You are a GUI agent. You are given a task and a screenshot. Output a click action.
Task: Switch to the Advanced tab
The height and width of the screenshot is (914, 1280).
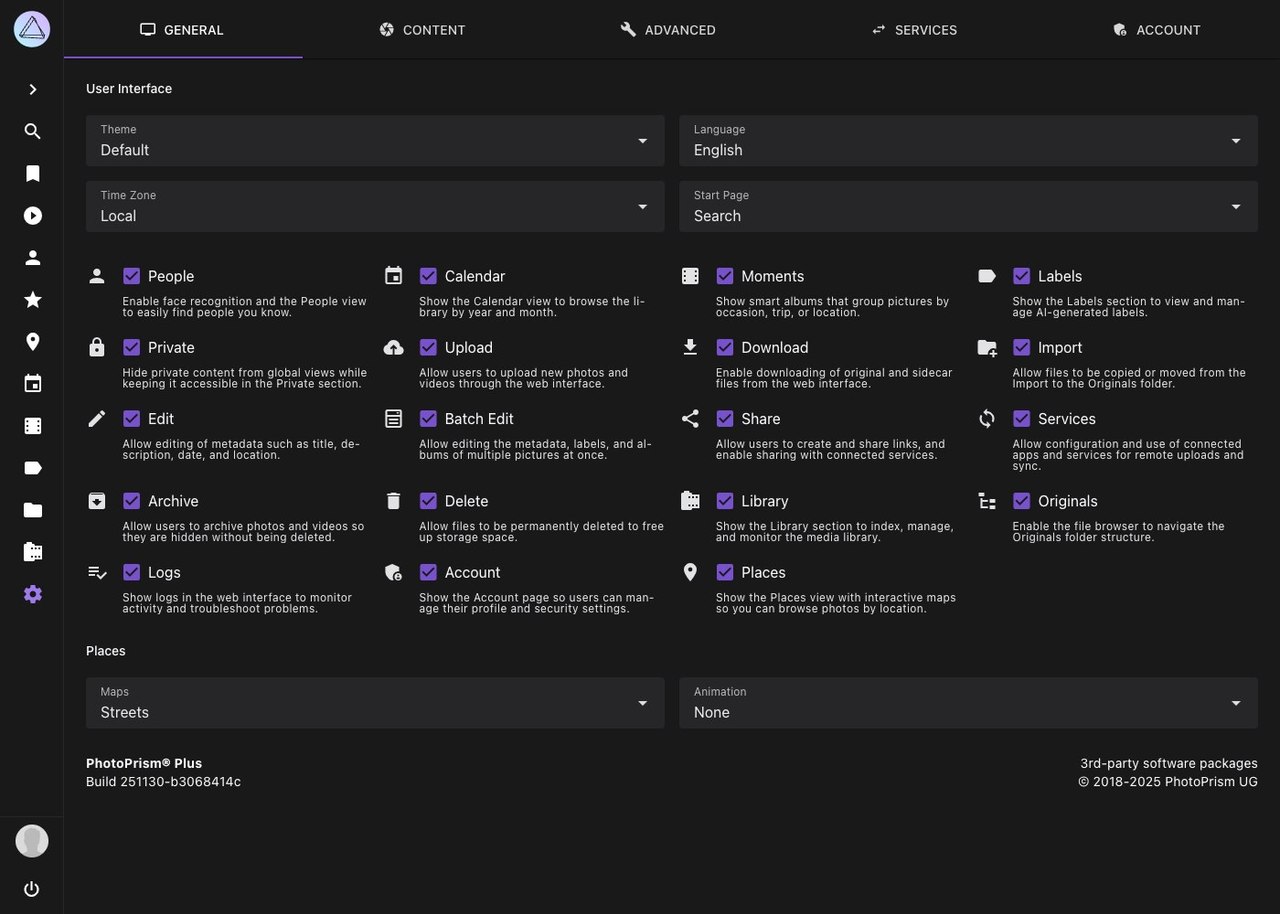pyautogui.click(x=668, y=30)
